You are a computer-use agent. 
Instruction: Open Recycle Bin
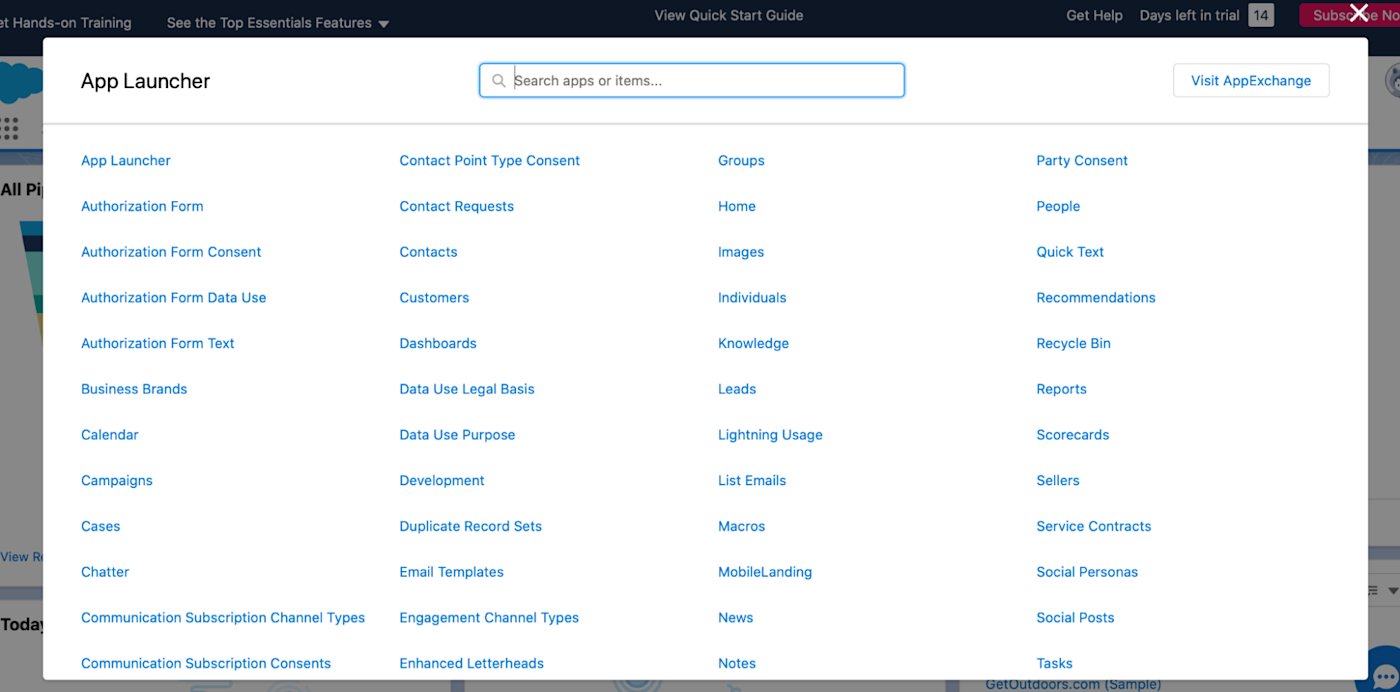point(1074,343)
